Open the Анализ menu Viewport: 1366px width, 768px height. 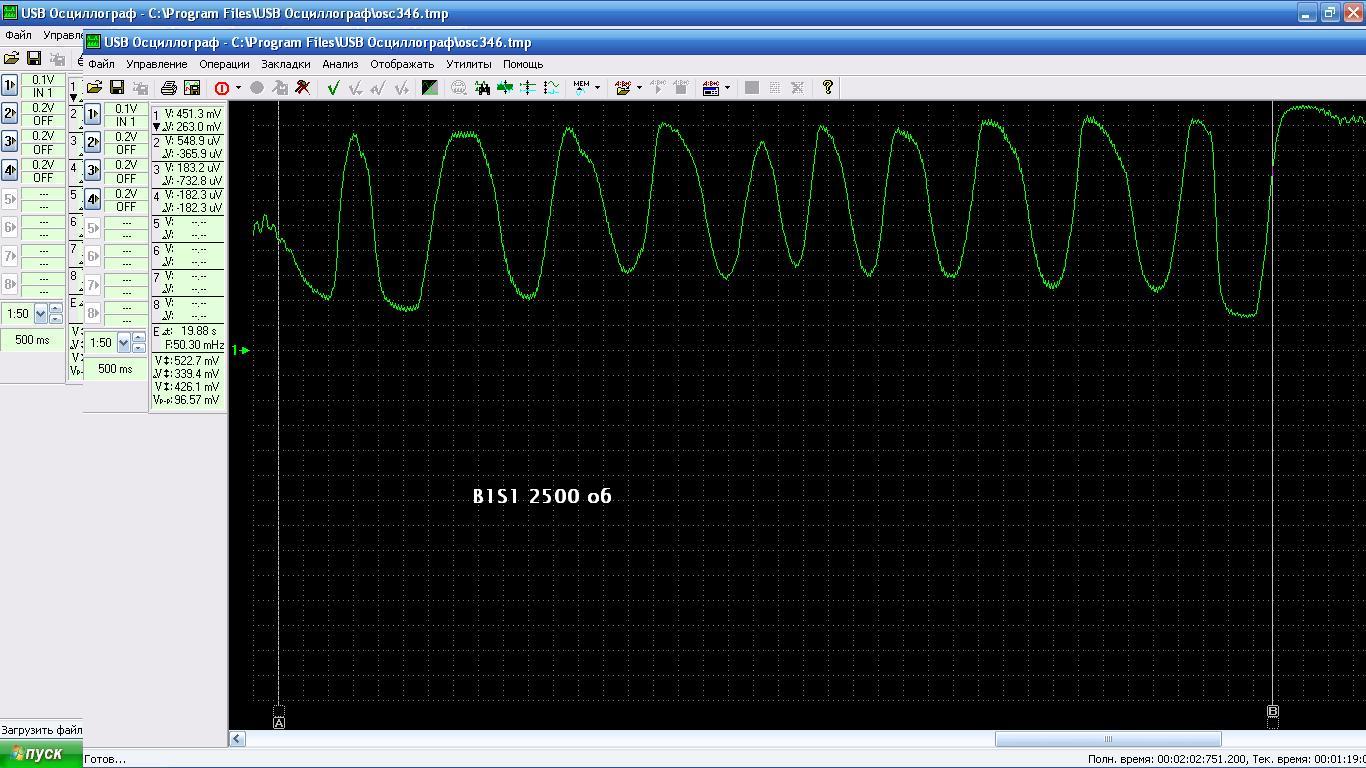[340, 64]
